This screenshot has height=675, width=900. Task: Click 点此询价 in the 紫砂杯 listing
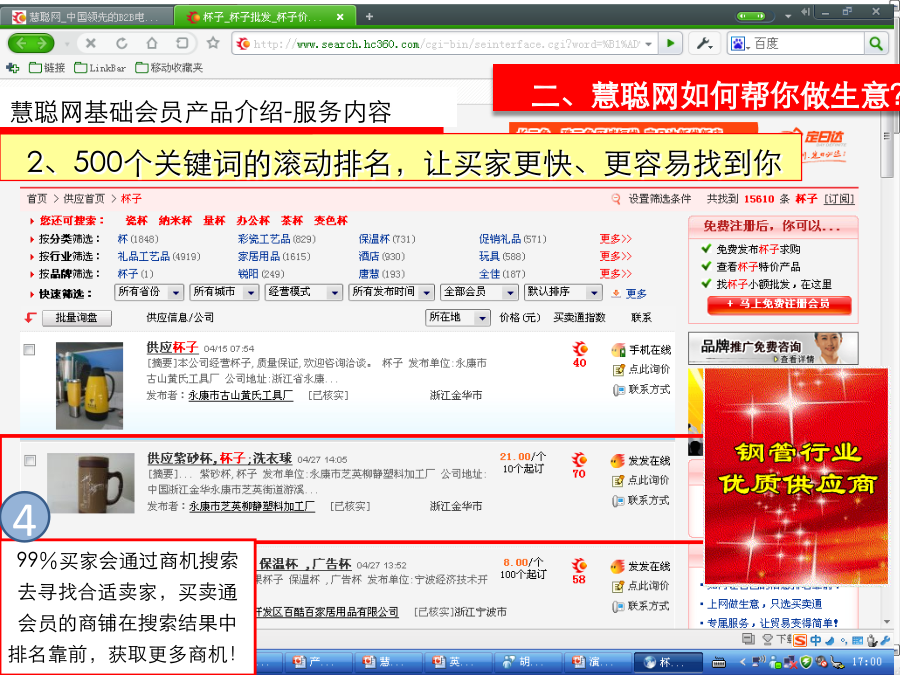(640, 480)
